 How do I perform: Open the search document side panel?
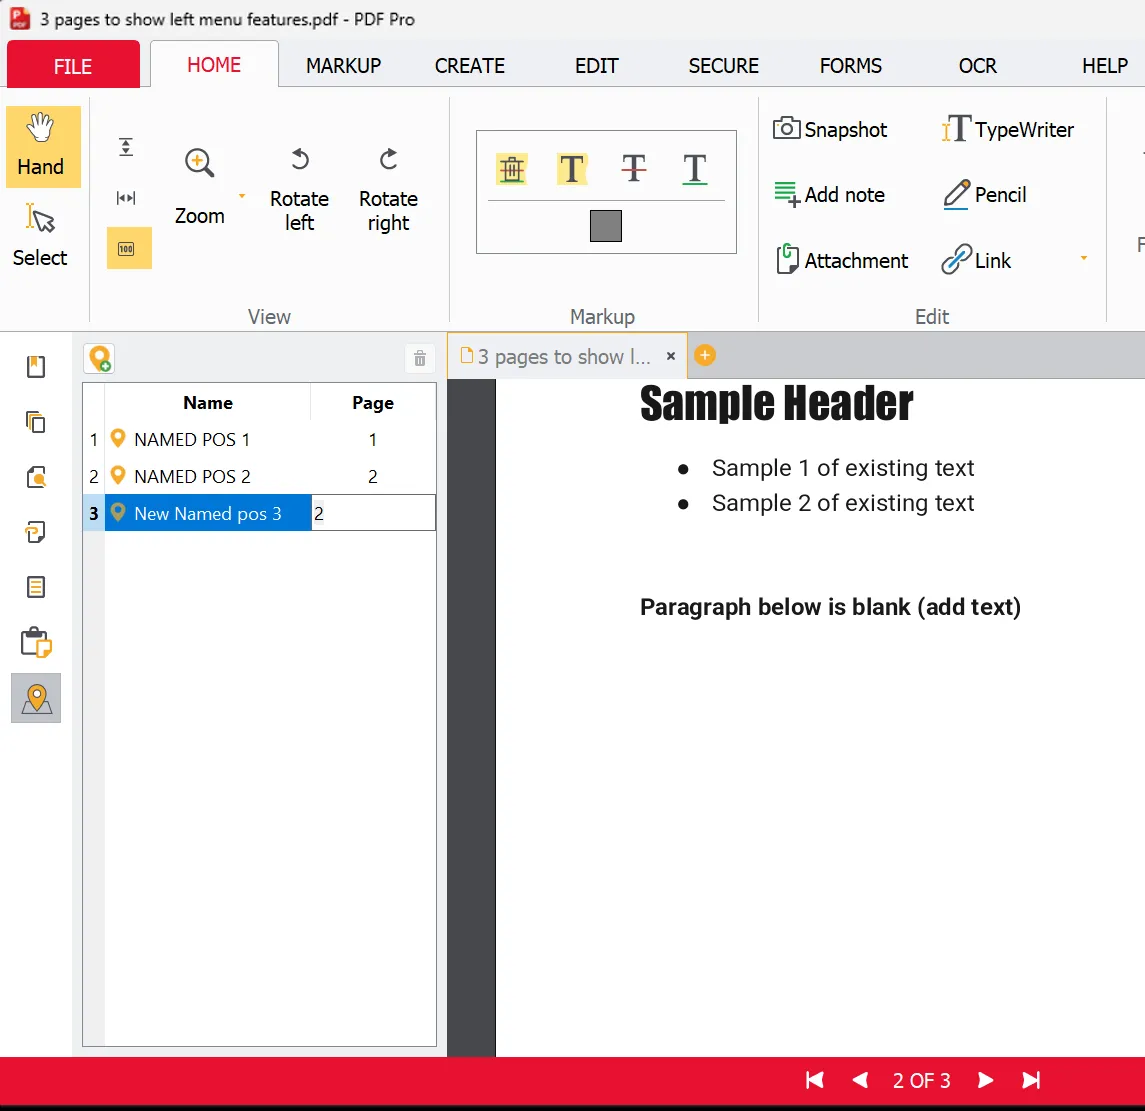pyautogui.click(x=36, y=477)
